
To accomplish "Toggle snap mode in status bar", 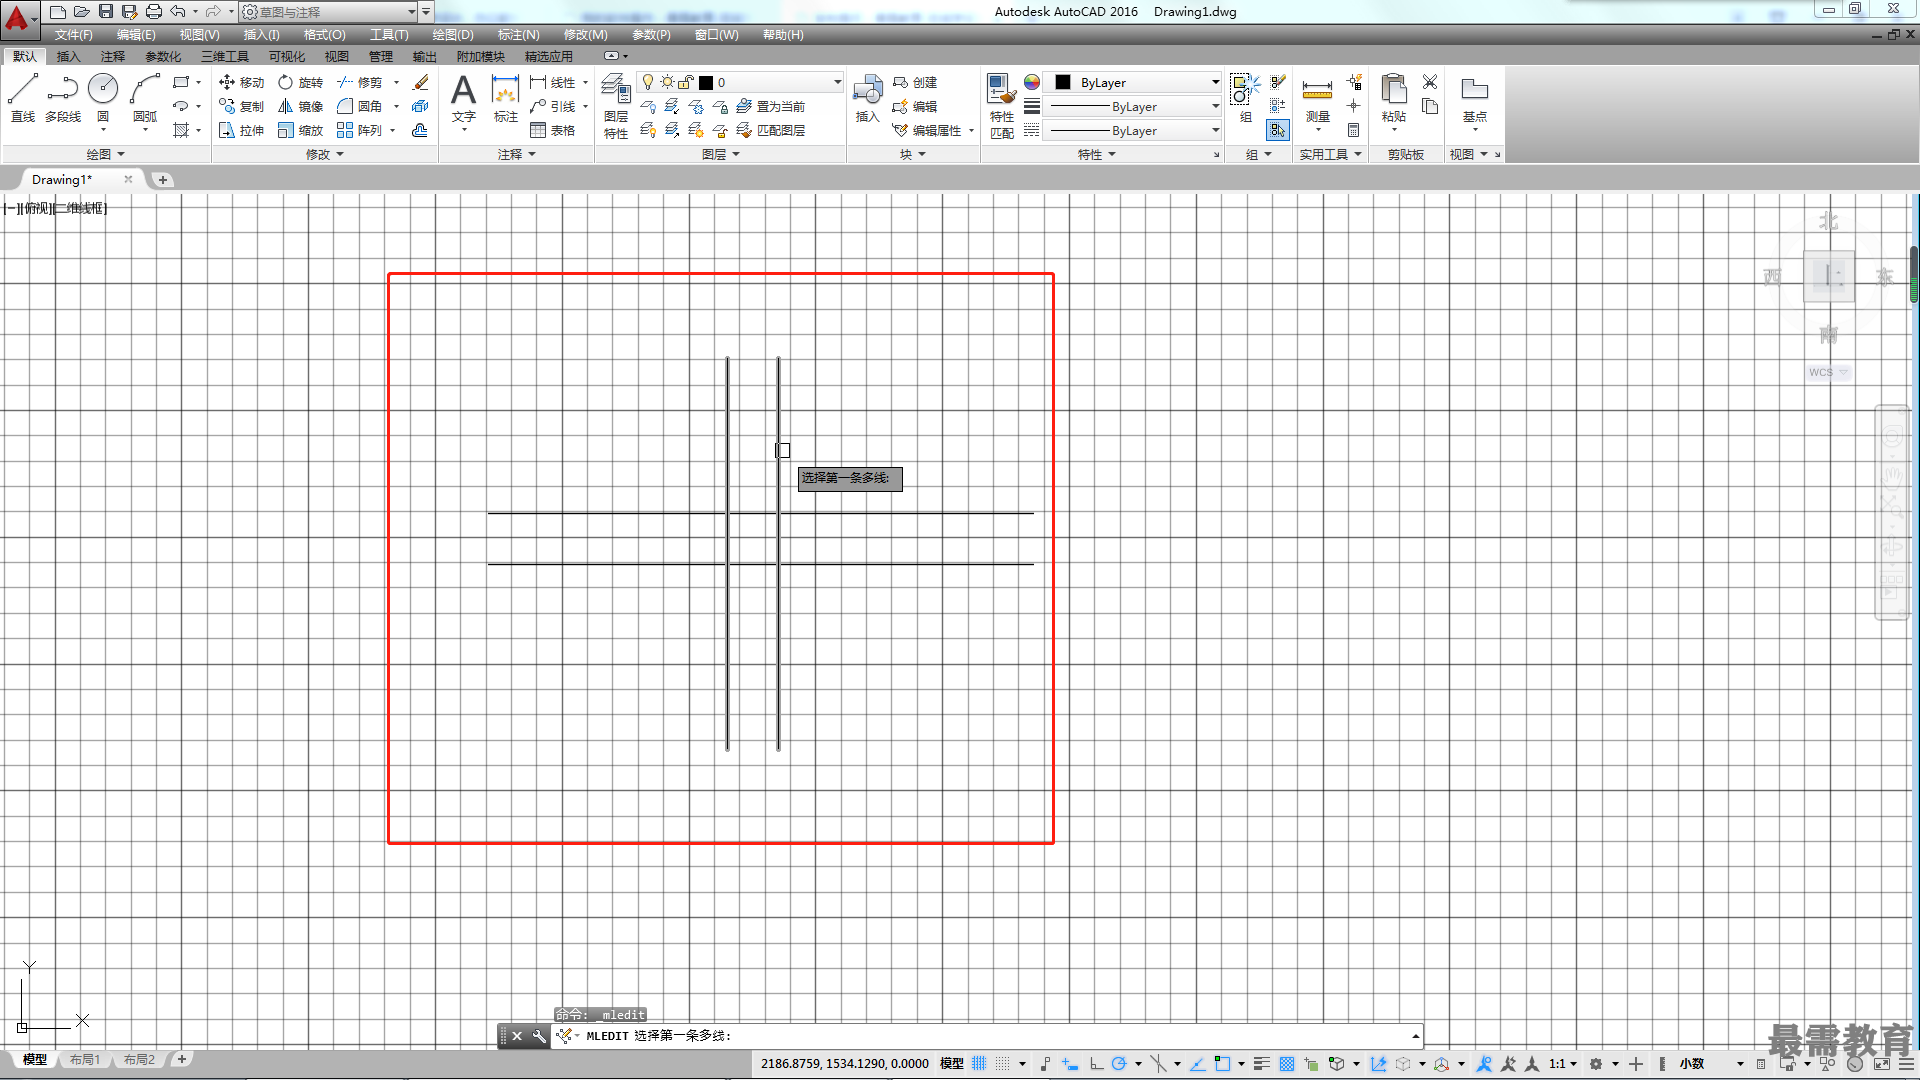I will click(x=1003, y=1063).
